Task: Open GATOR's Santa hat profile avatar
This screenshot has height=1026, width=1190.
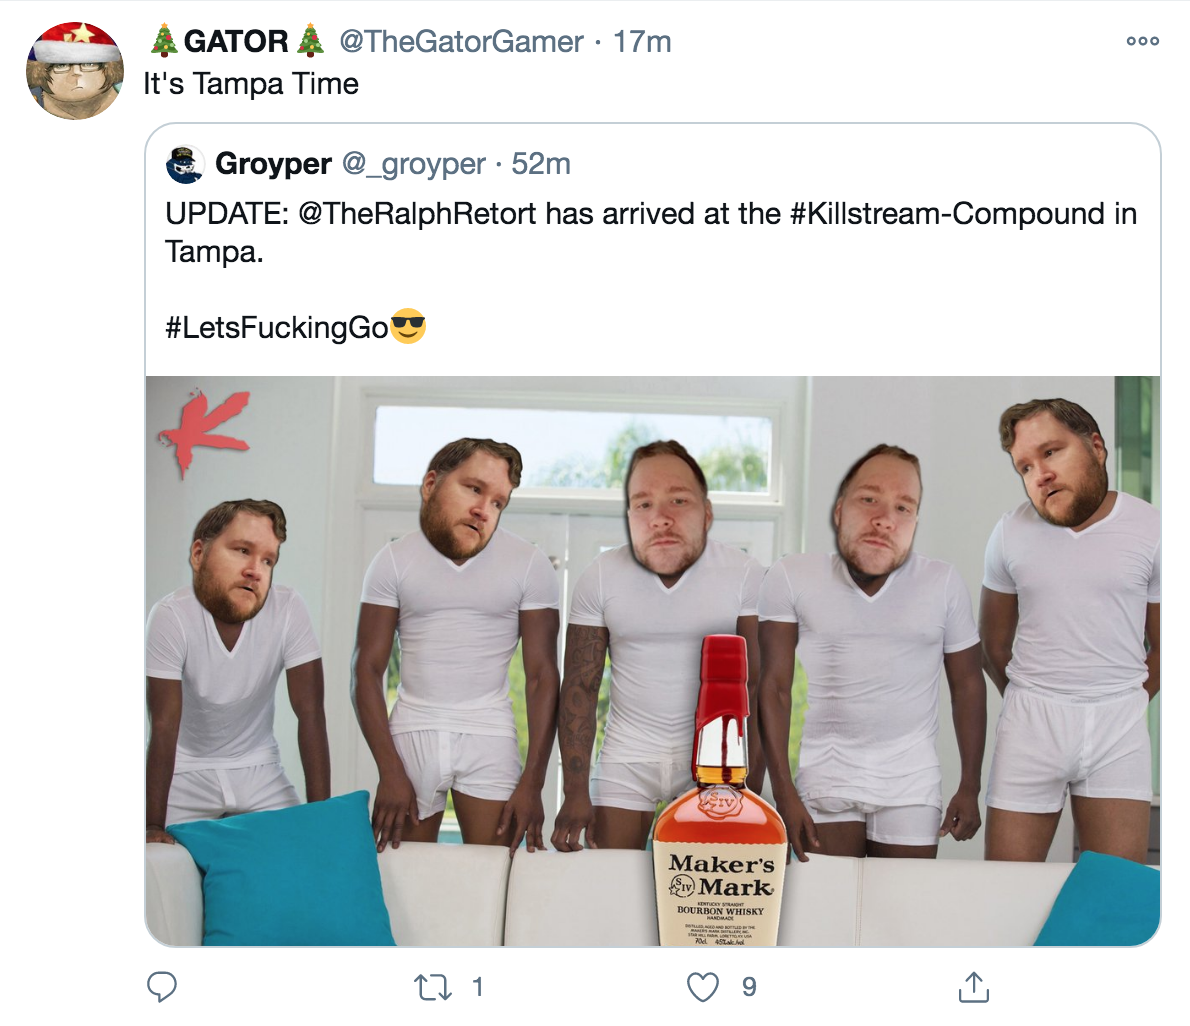Action: [74, 71]
